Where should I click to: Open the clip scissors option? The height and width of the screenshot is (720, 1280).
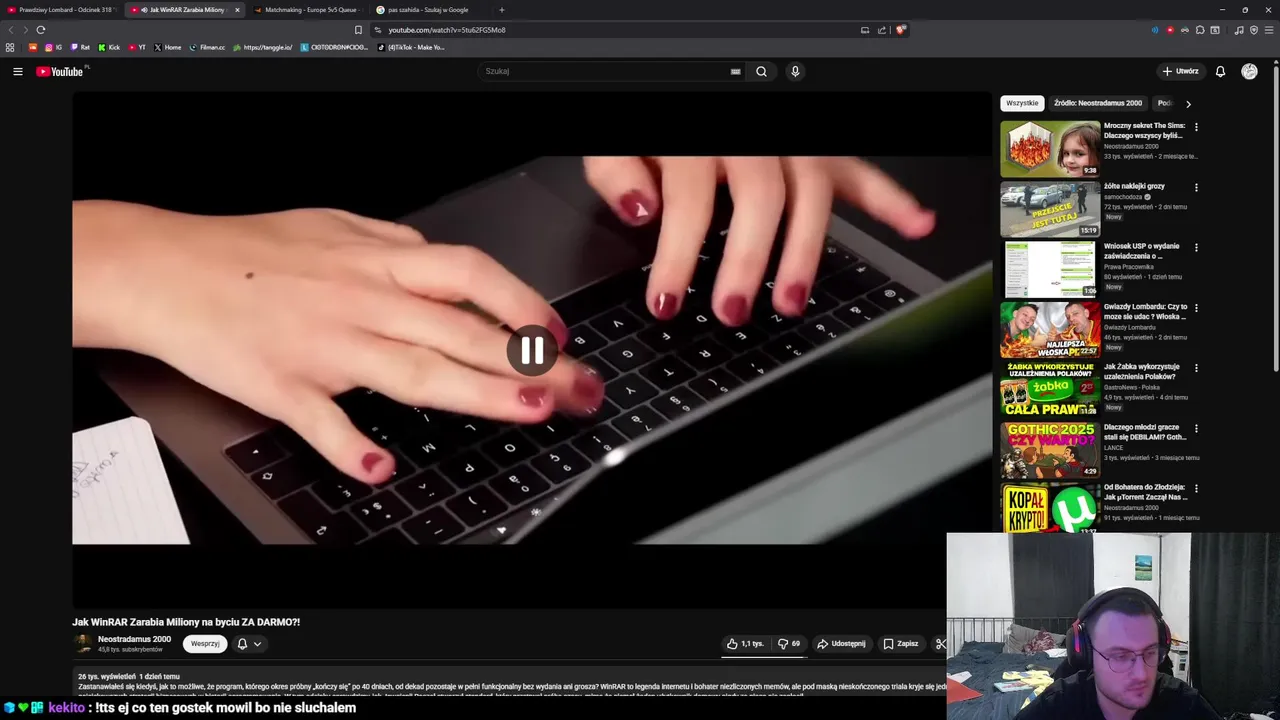(x=940, y=644)
